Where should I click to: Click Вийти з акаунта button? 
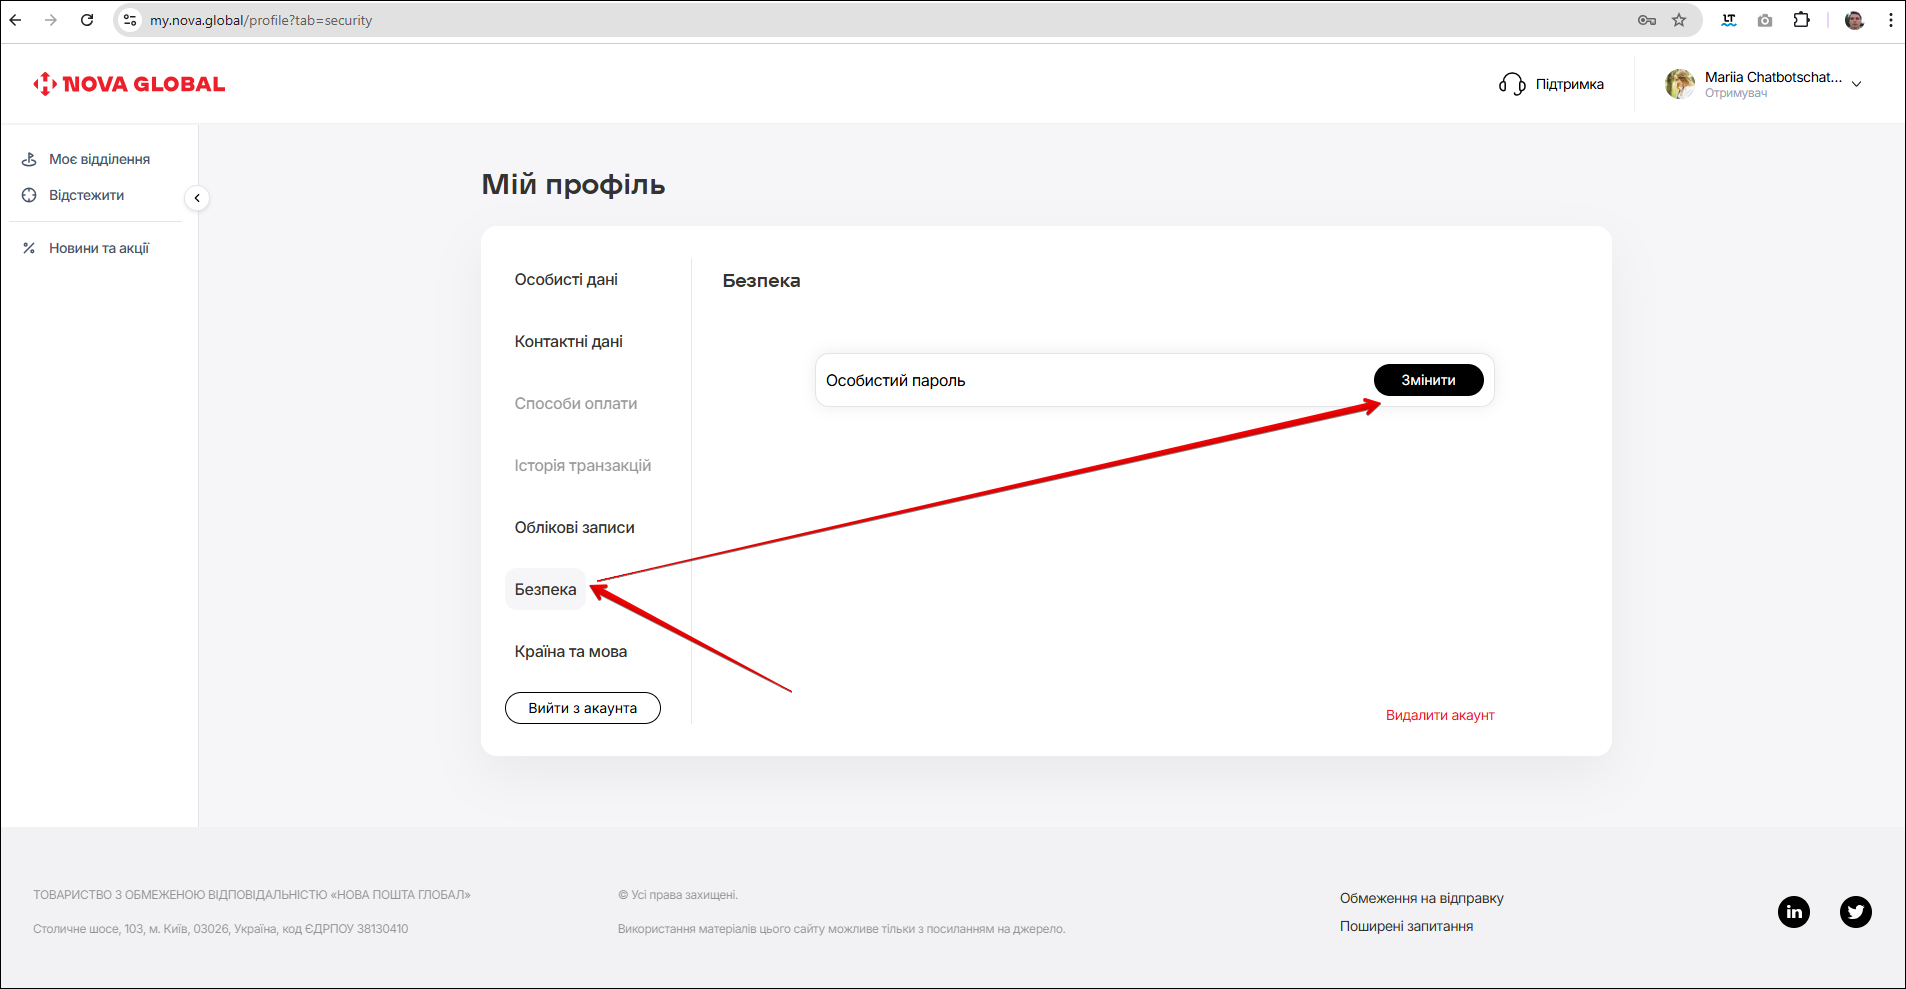point(582,708)
